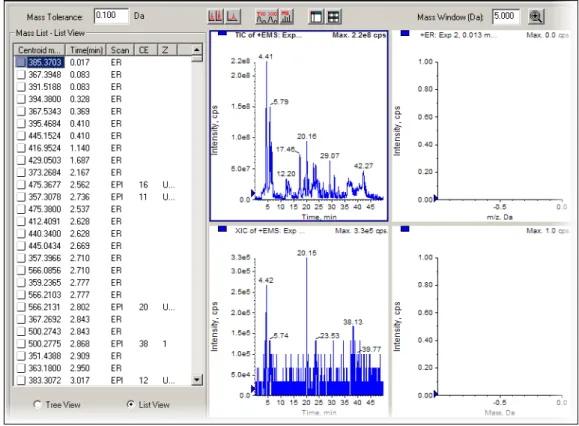
Task: Click blue square marker in XIC pane header
Action: (x=222, y=229)
